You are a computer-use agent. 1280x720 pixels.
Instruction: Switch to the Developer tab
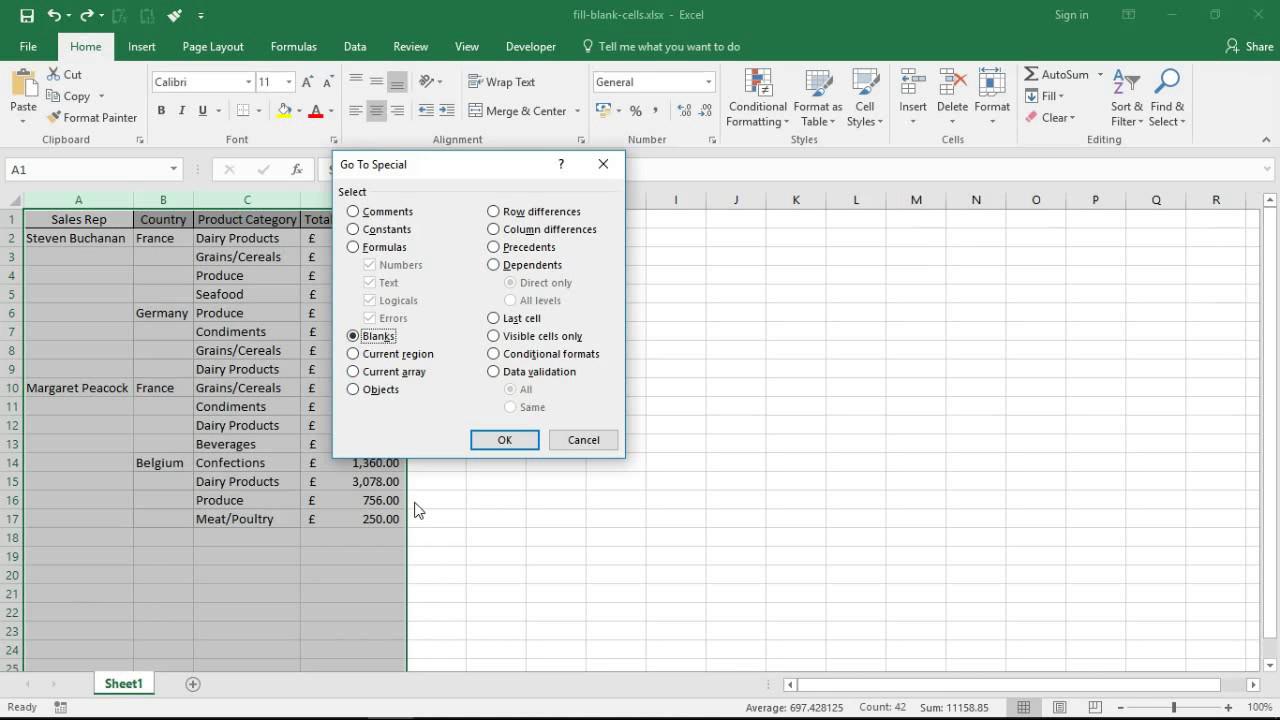point(530,46)
